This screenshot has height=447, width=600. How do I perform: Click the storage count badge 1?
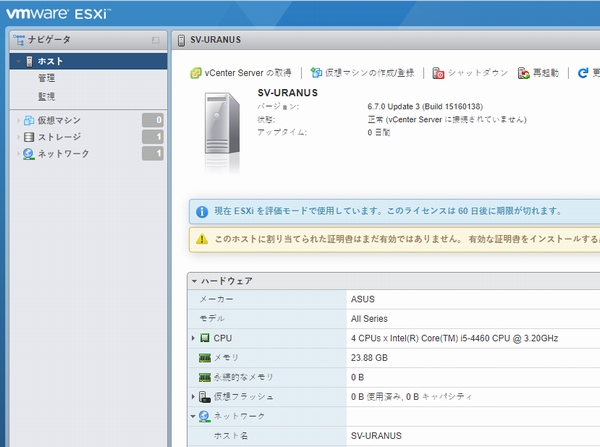point(153,137)
